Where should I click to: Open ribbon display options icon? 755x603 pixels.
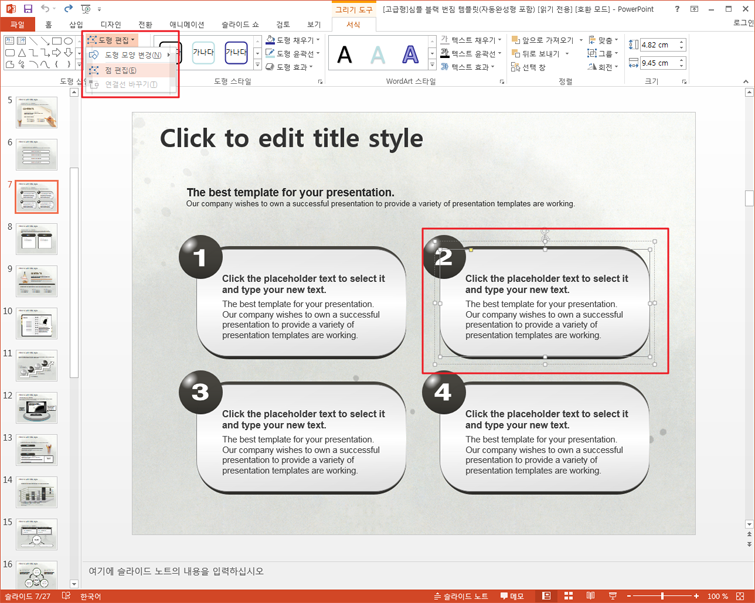694,9
